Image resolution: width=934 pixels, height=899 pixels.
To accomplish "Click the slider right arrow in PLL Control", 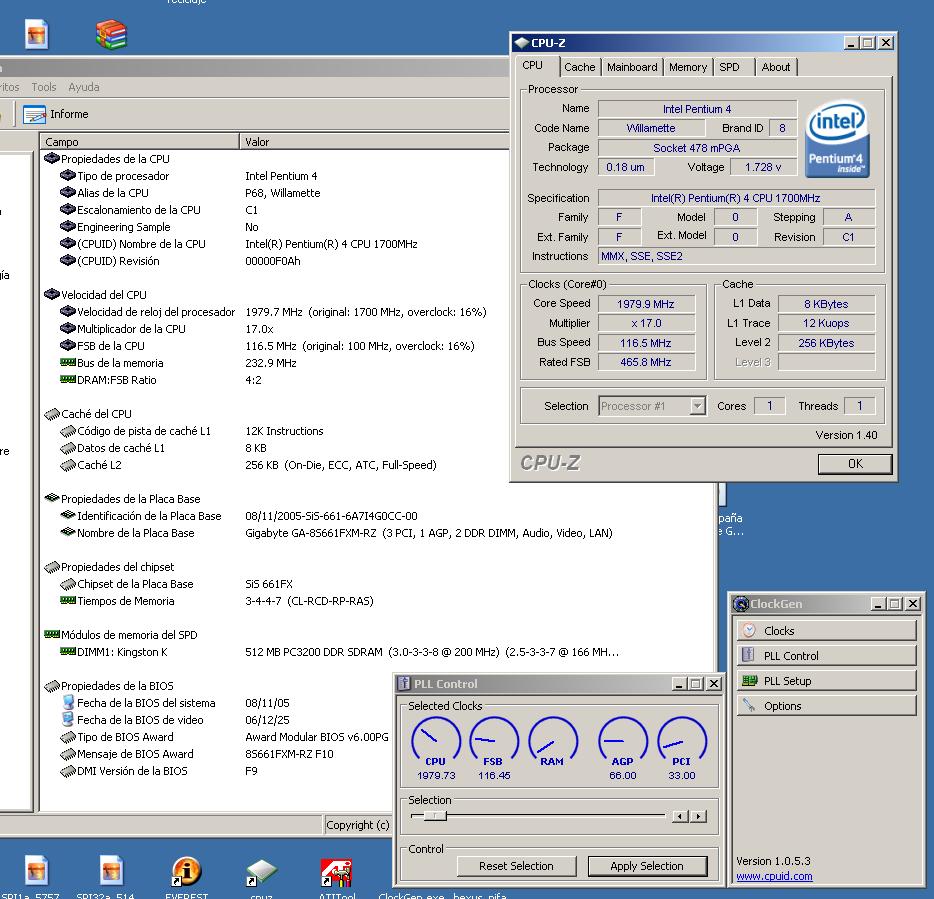I will 699,816.
